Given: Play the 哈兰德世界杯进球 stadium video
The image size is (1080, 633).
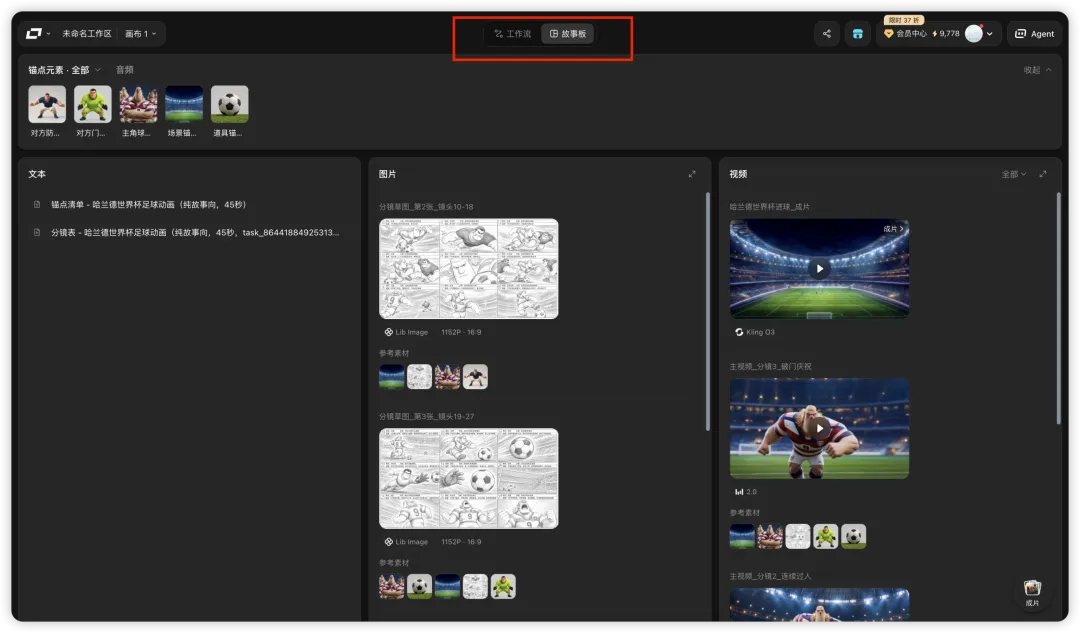Looking at the screenshot, I should click(x=819, y=269).
